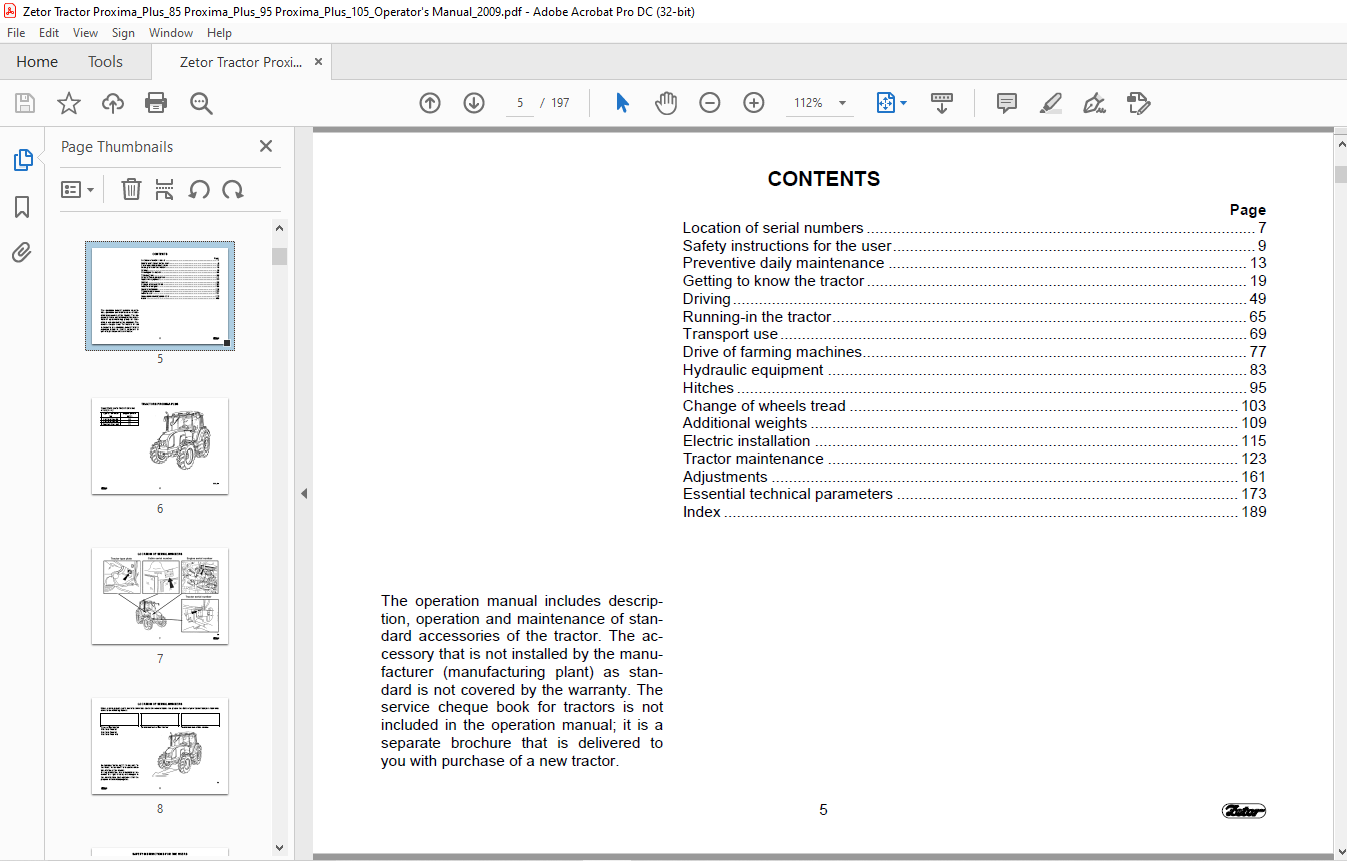Click the page number input field

[520, 103]
